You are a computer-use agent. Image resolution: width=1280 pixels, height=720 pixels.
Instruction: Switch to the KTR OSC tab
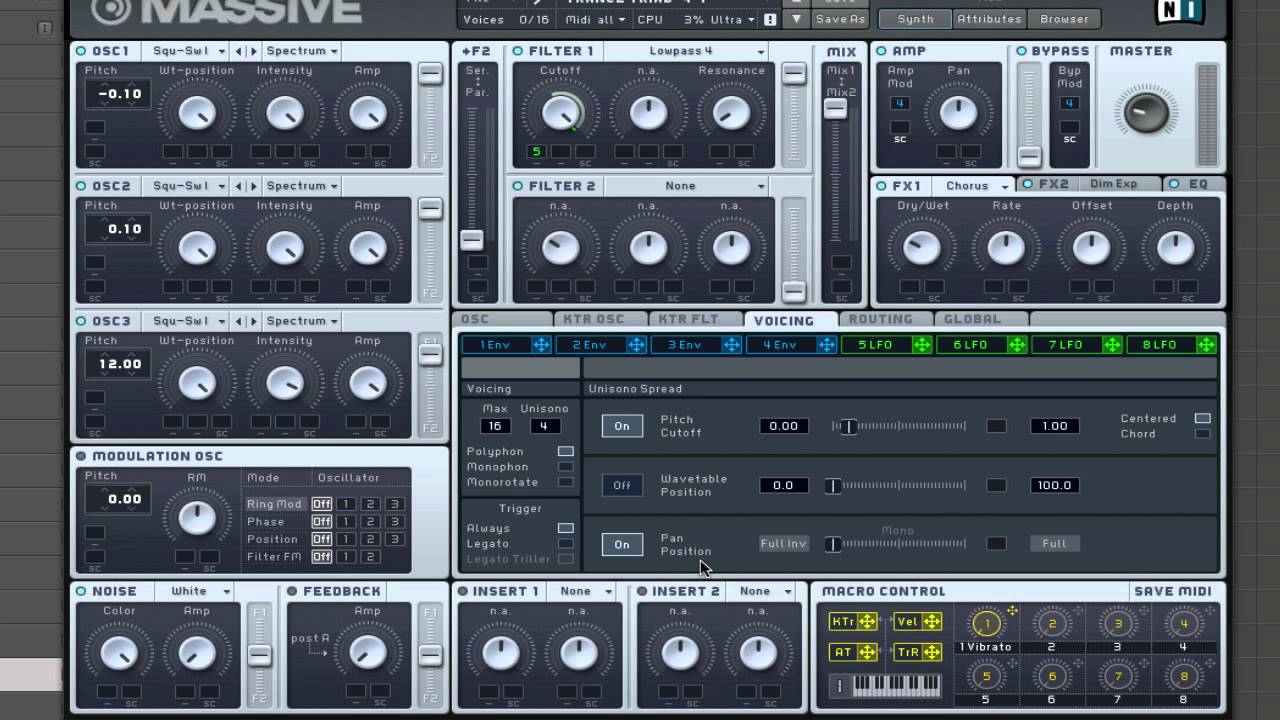pos(600,319)
